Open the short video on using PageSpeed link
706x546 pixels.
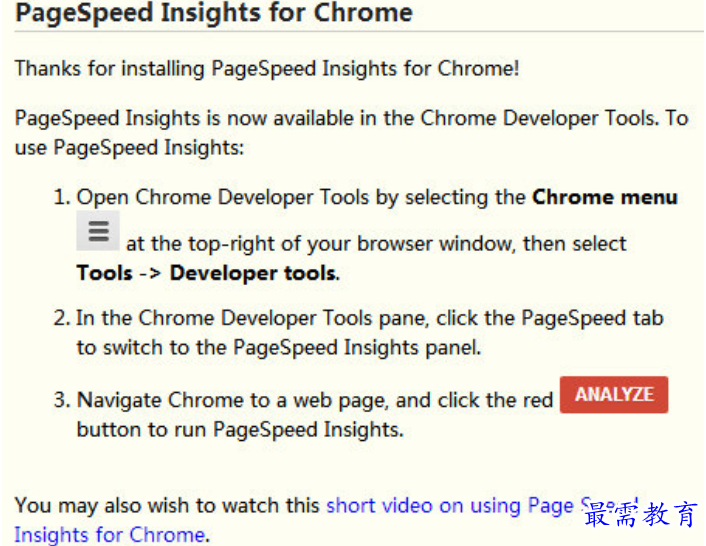click(x=482, y=505)
